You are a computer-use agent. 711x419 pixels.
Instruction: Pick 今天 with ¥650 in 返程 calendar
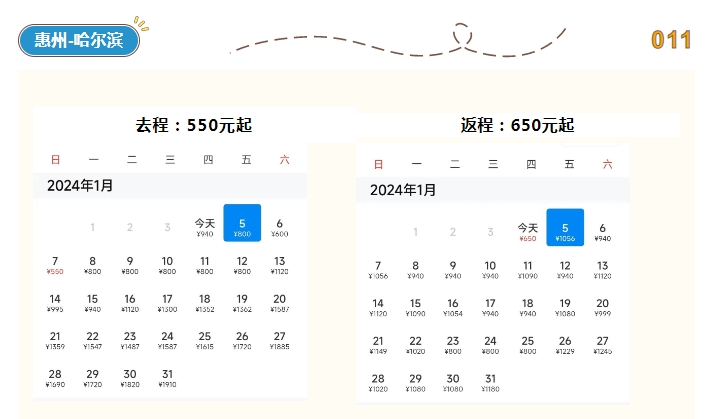pos(527,232)
